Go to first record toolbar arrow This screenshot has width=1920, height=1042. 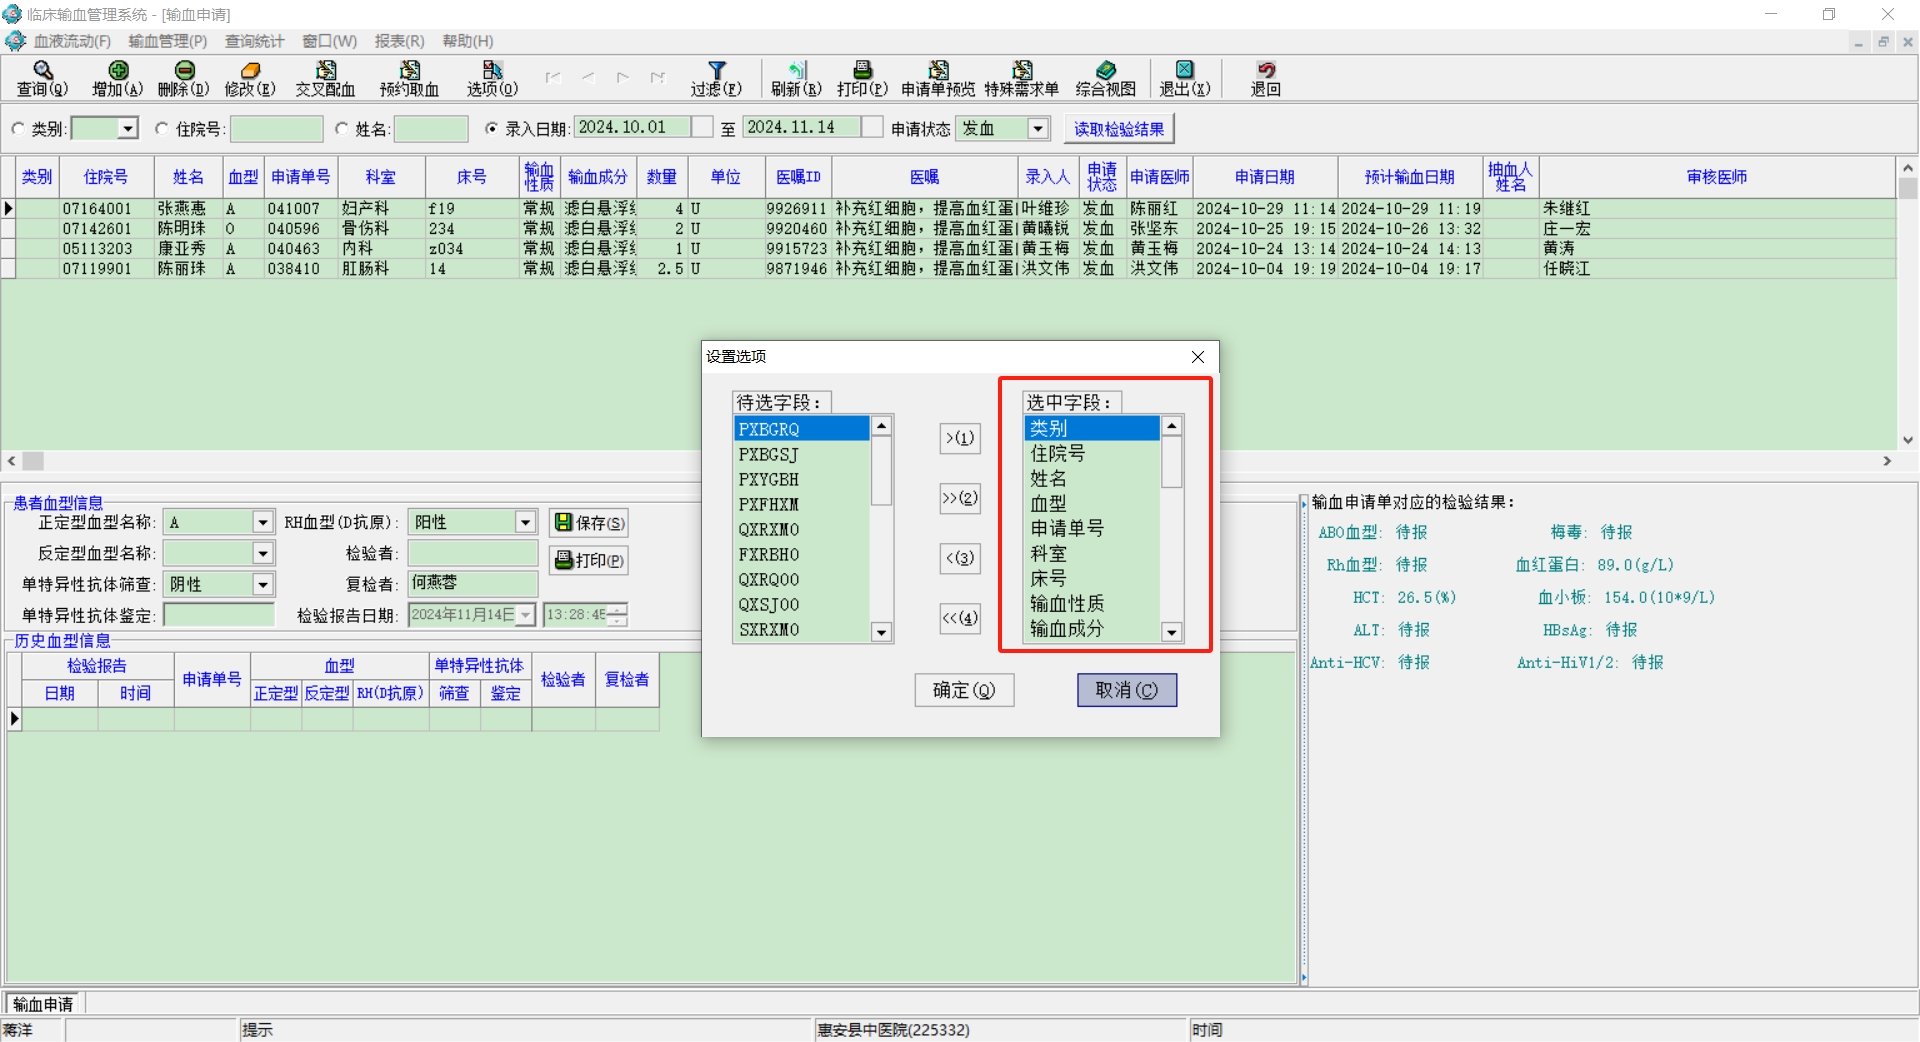(x=553, y=77)
